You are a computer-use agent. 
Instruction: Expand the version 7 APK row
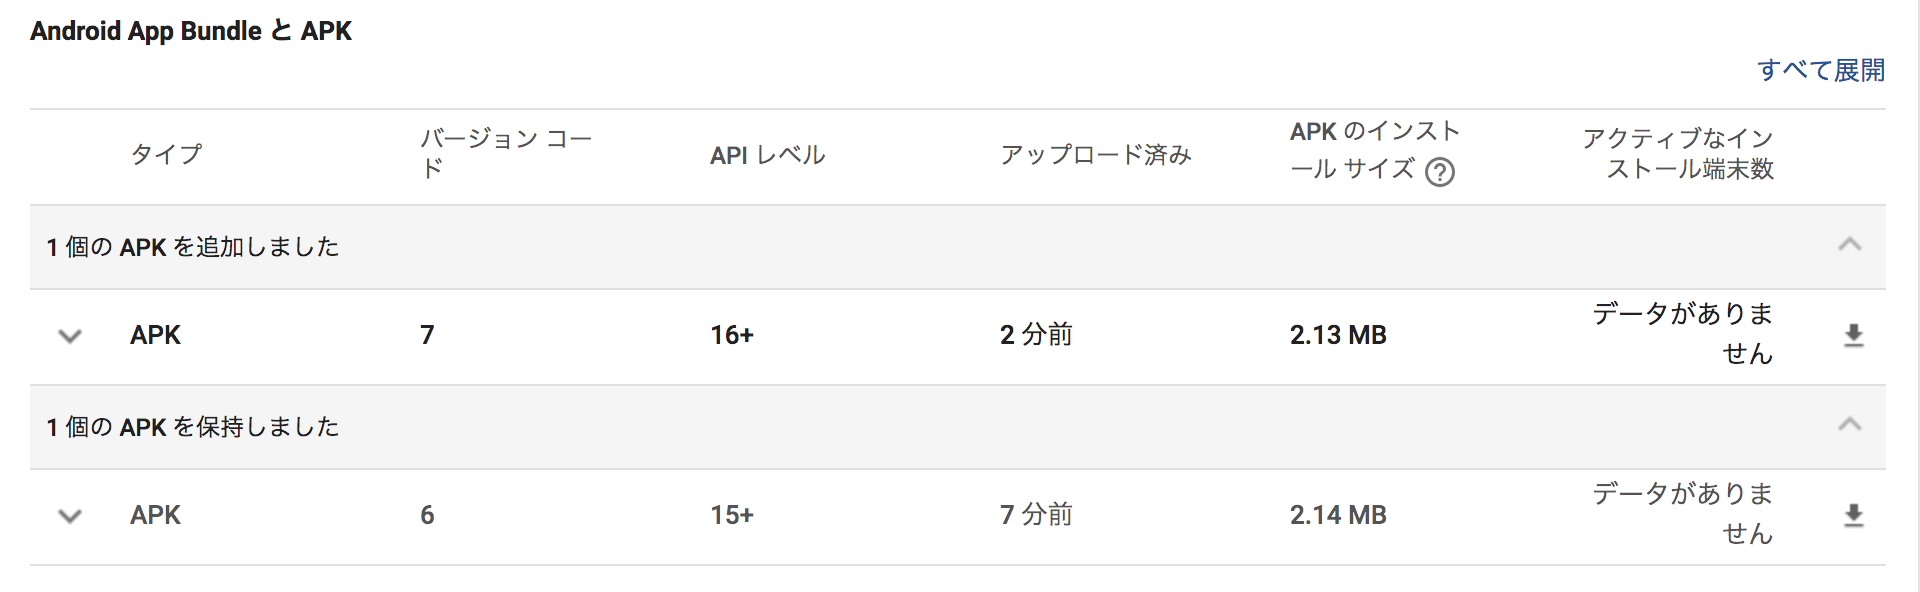coord(70,336)
